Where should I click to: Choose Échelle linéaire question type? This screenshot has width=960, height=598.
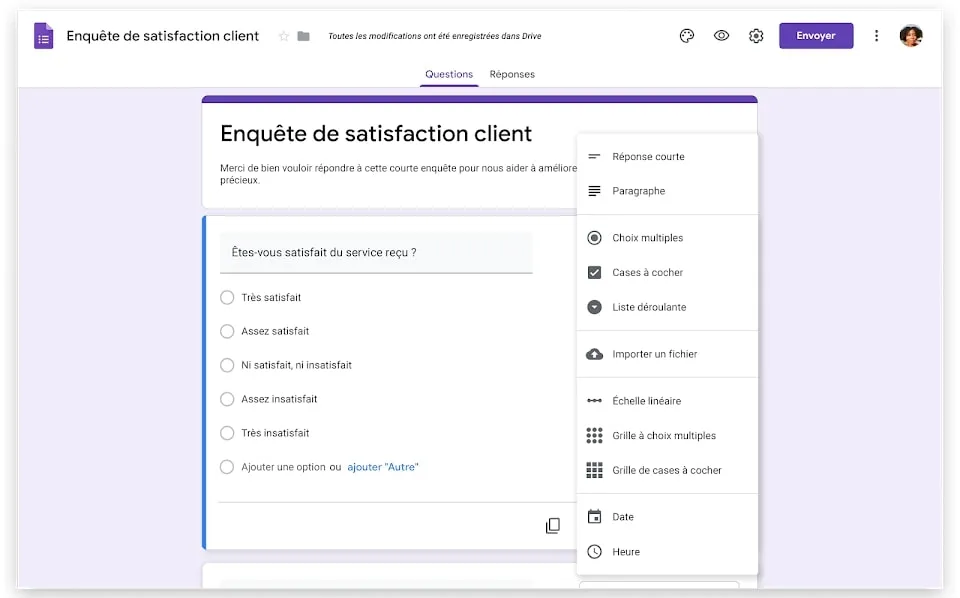coord(667,401)
